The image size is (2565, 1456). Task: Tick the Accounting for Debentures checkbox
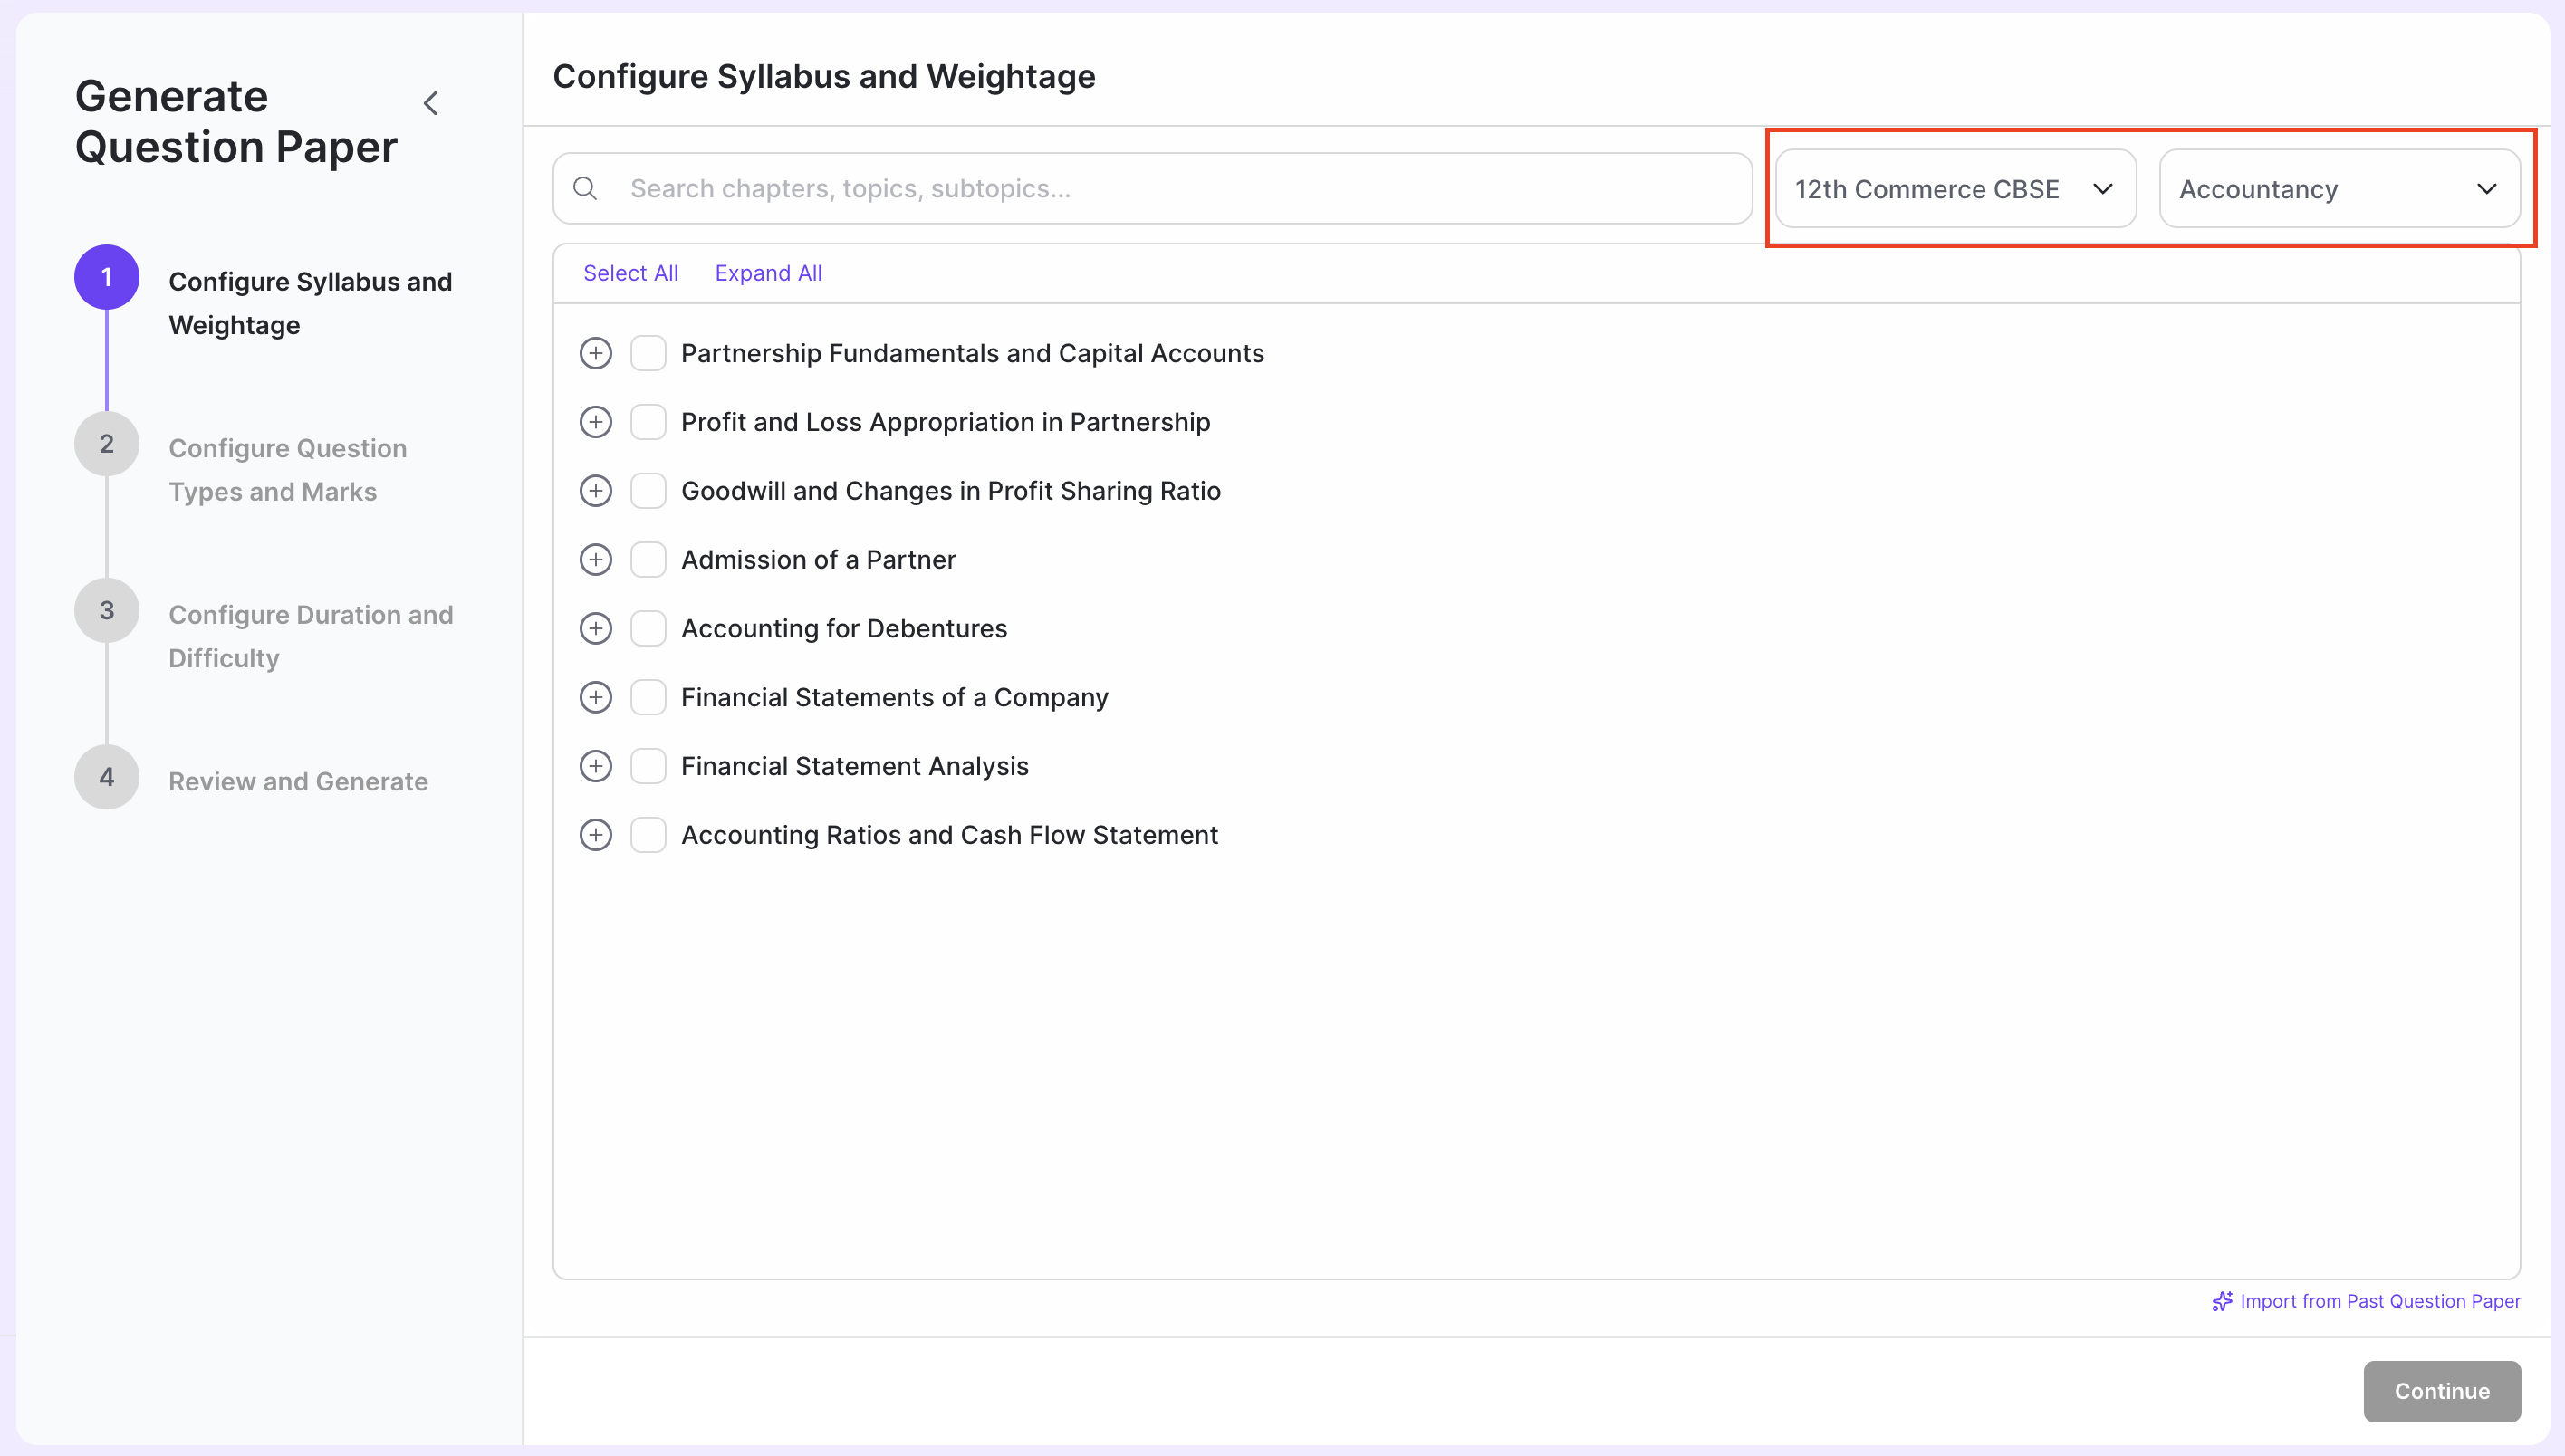pos(648,628)
